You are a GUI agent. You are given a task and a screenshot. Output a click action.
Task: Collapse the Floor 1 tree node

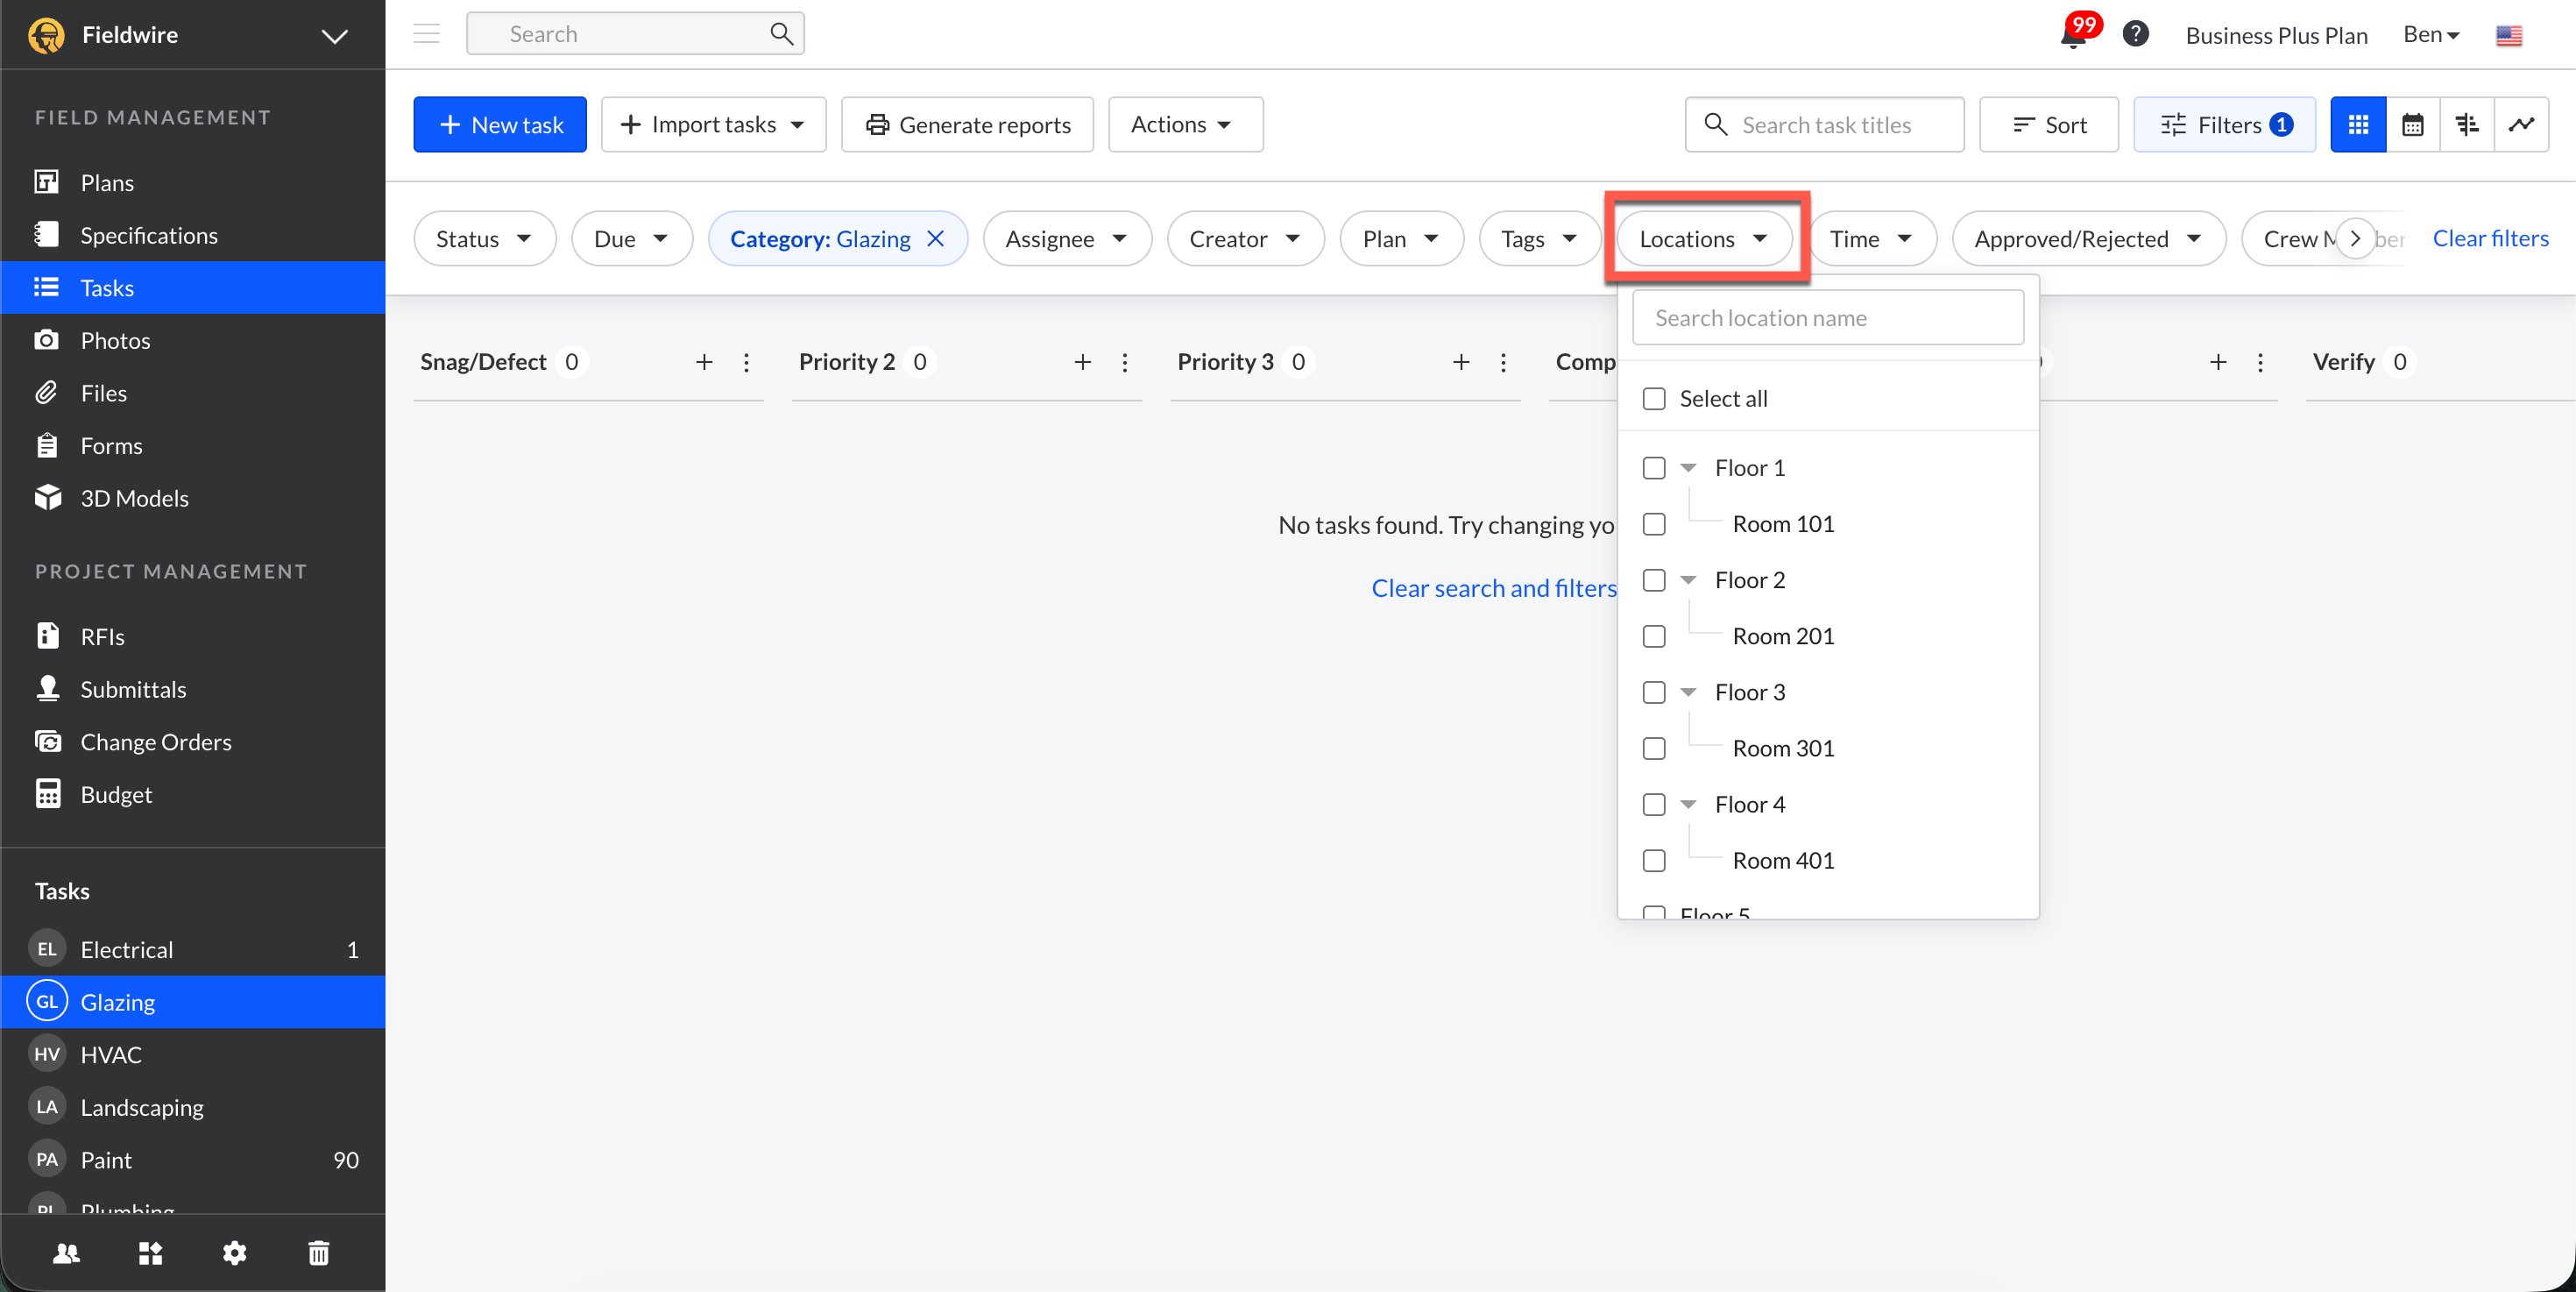click(1688, 468)
